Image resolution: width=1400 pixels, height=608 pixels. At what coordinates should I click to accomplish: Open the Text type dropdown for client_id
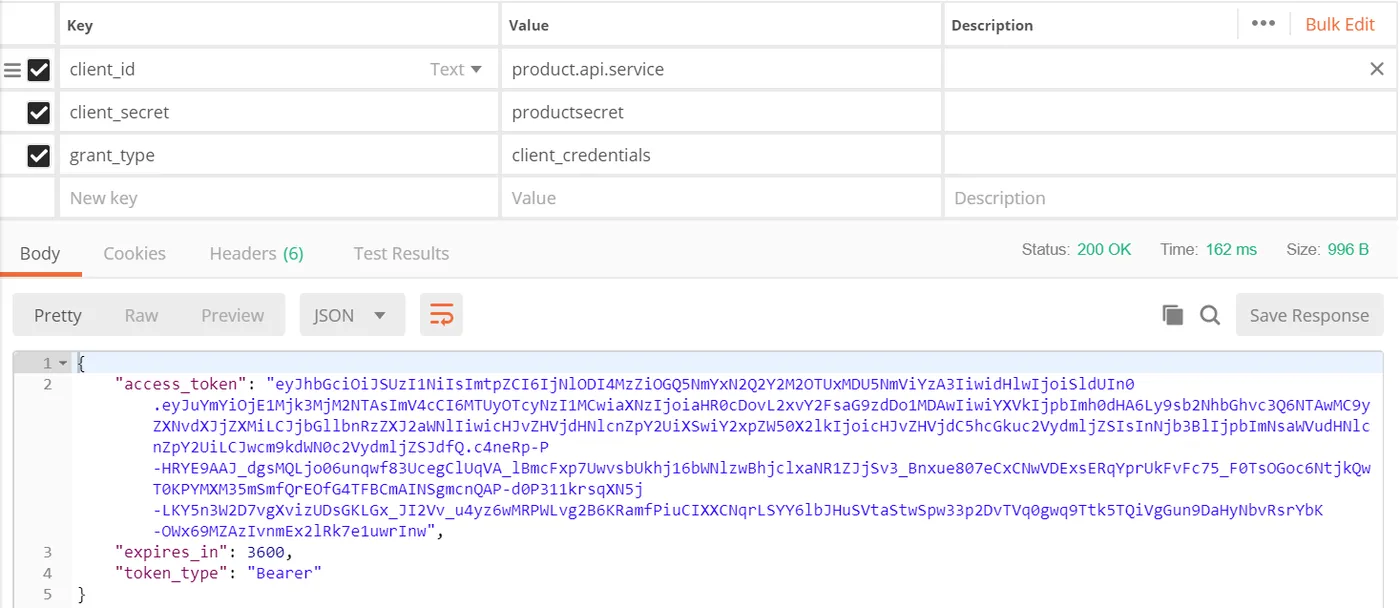pos(456,69)
